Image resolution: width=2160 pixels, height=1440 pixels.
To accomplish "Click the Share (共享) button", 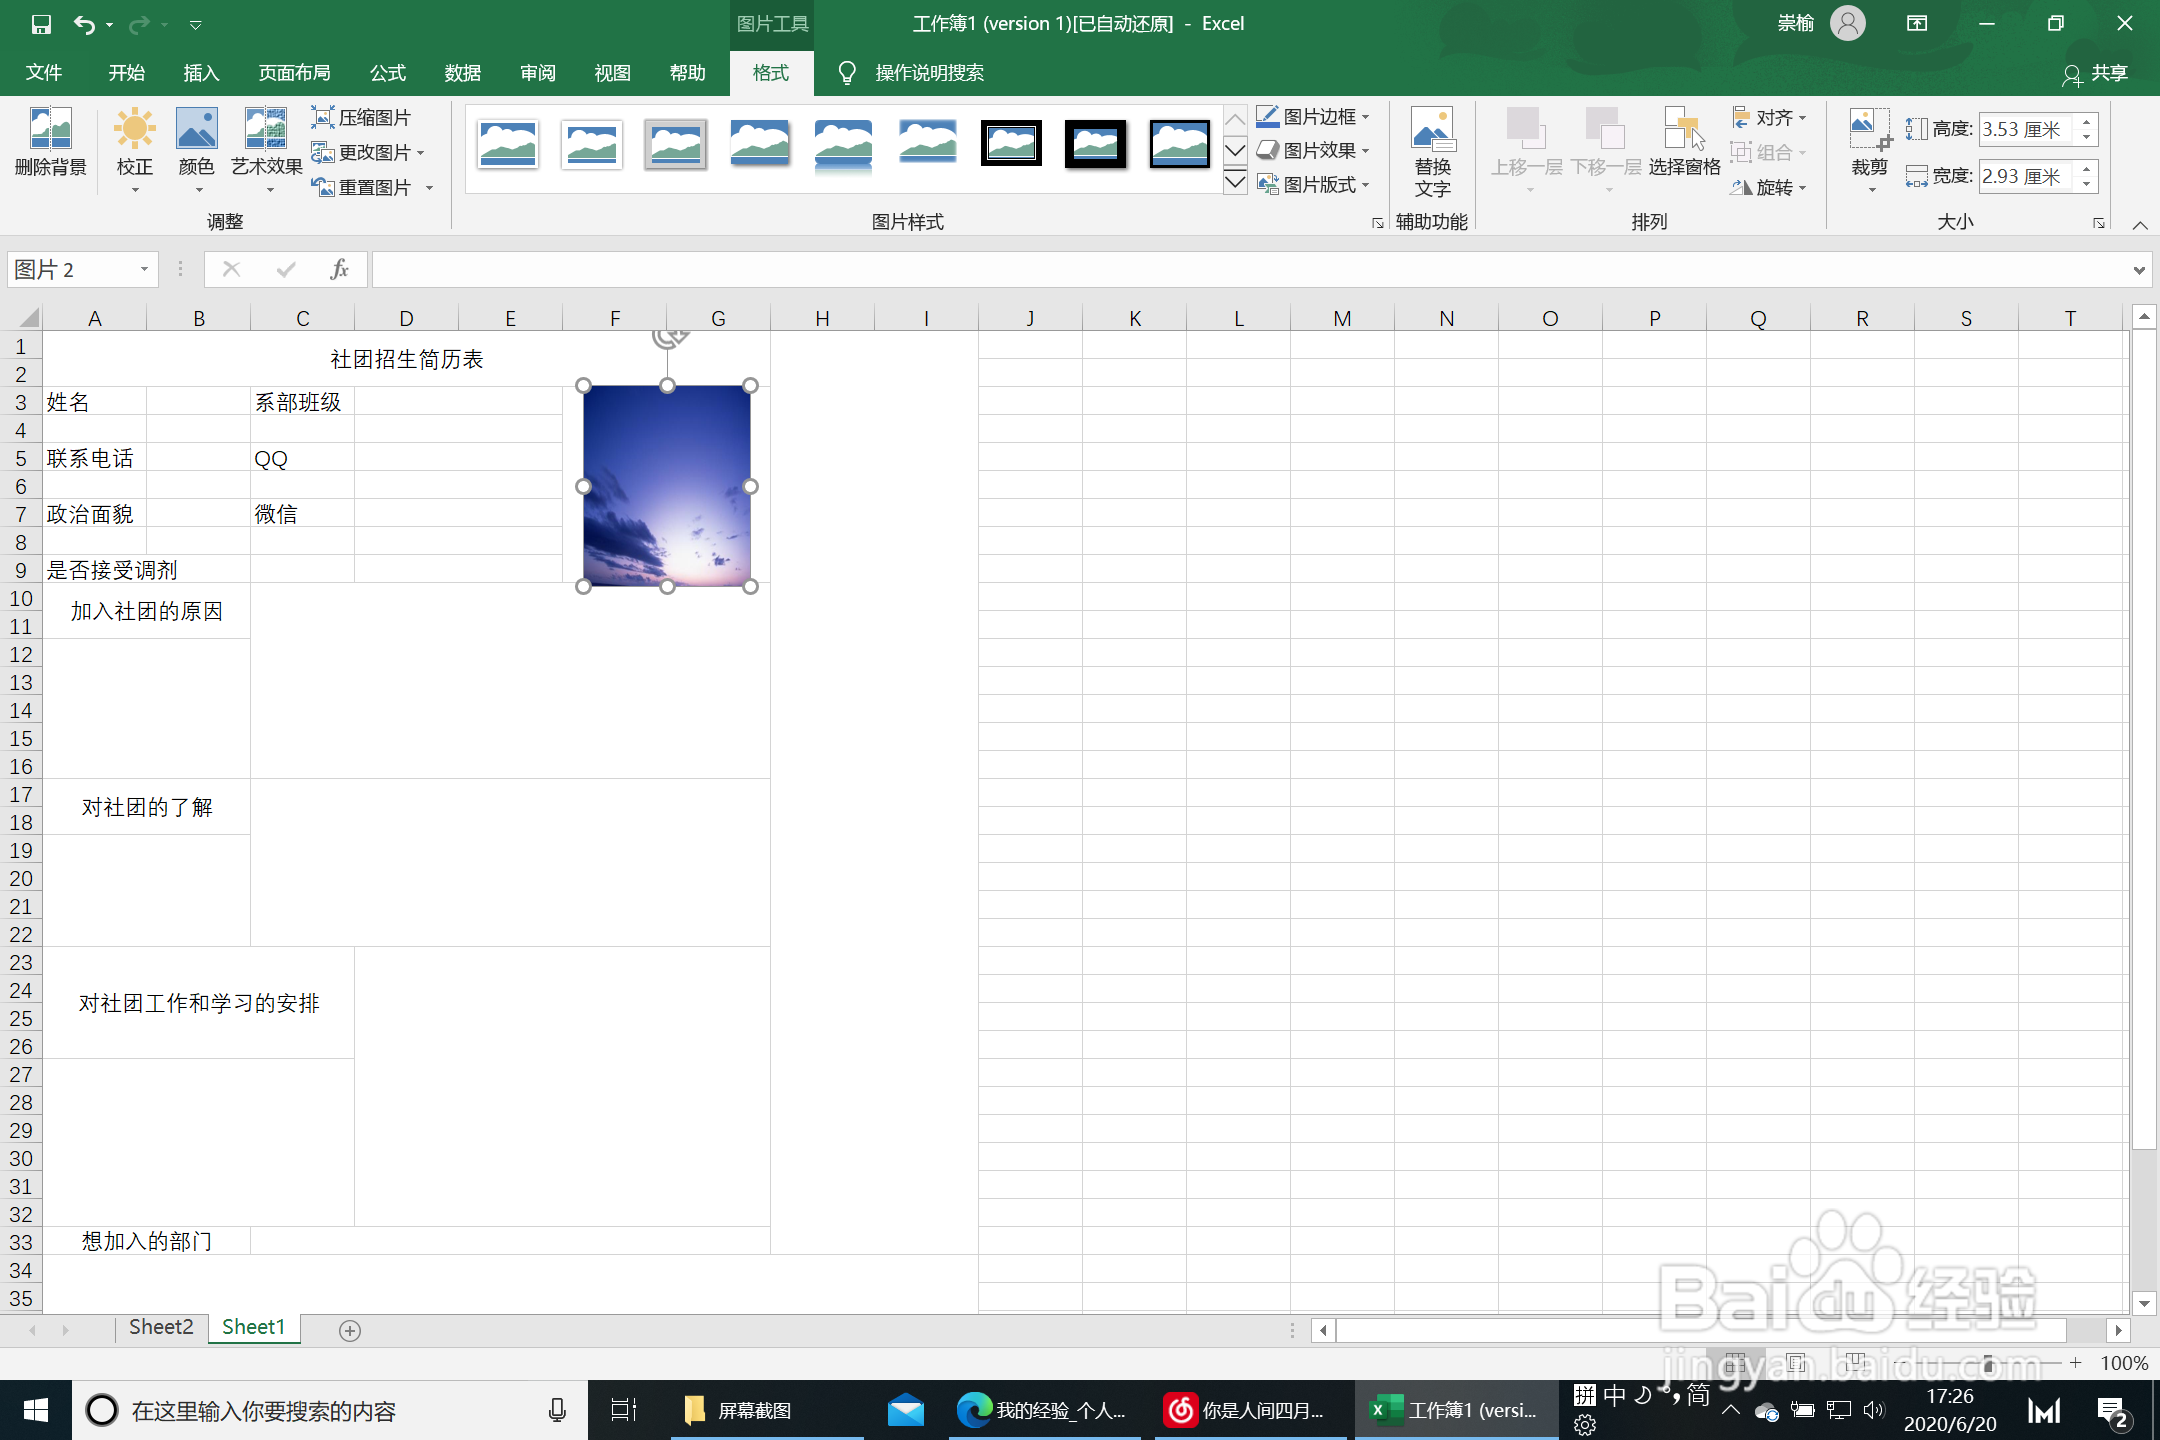I will pos(2096,73).
